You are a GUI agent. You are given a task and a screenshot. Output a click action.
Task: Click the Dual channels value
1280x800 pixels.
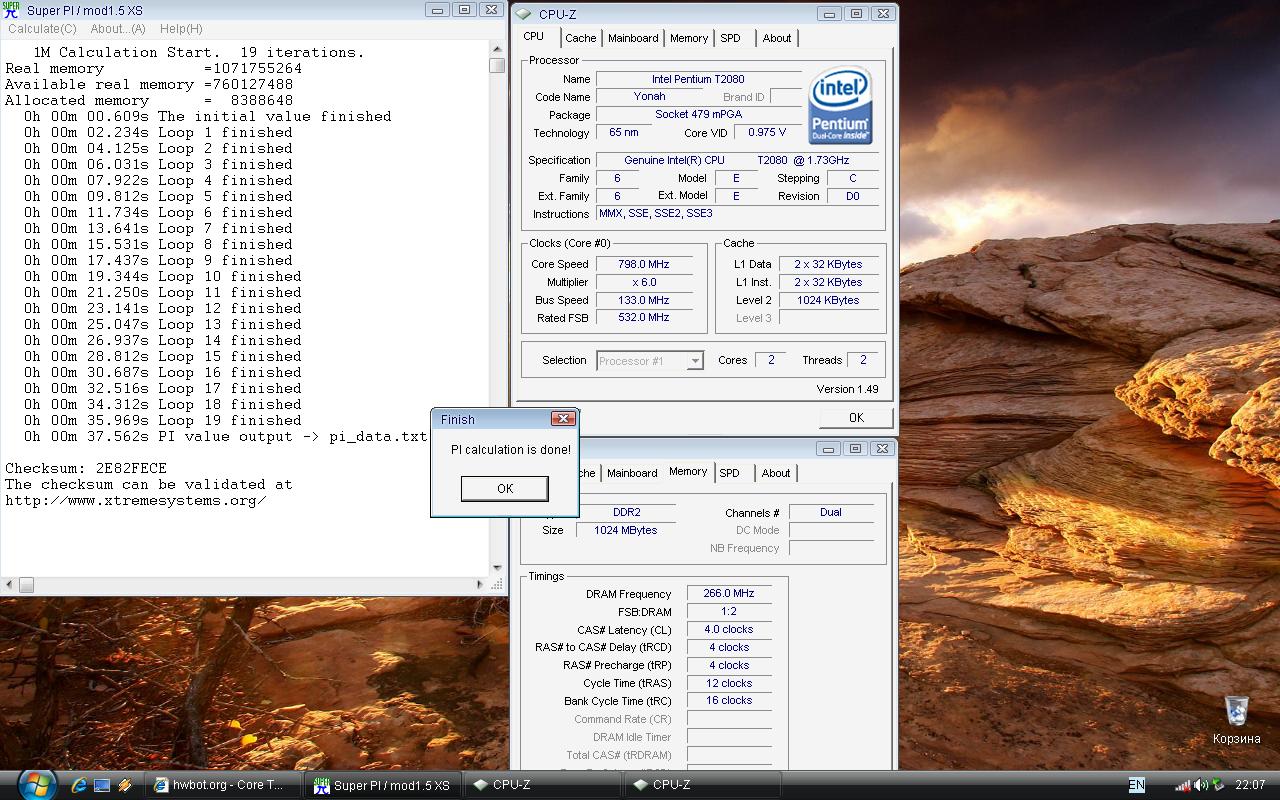[831, 512]
